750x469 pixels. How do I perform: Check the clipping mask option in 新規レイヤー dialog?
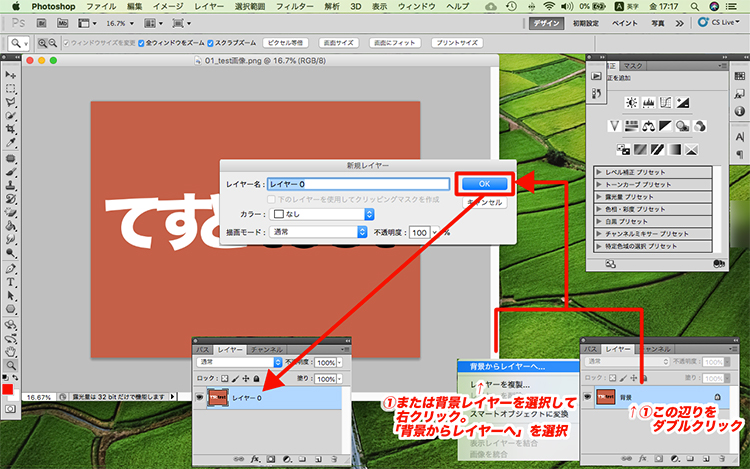click(271, 199)
